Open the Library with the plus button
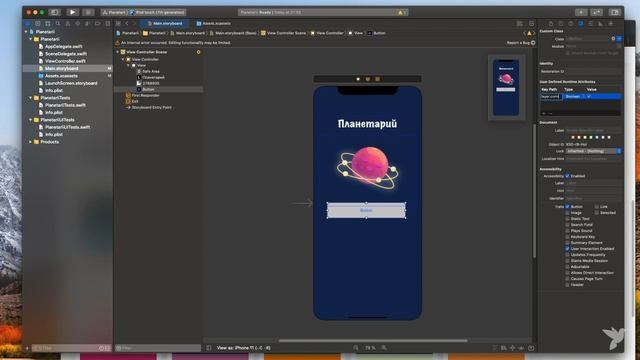This screenshot has width=640, height=360. coord(581,12)
